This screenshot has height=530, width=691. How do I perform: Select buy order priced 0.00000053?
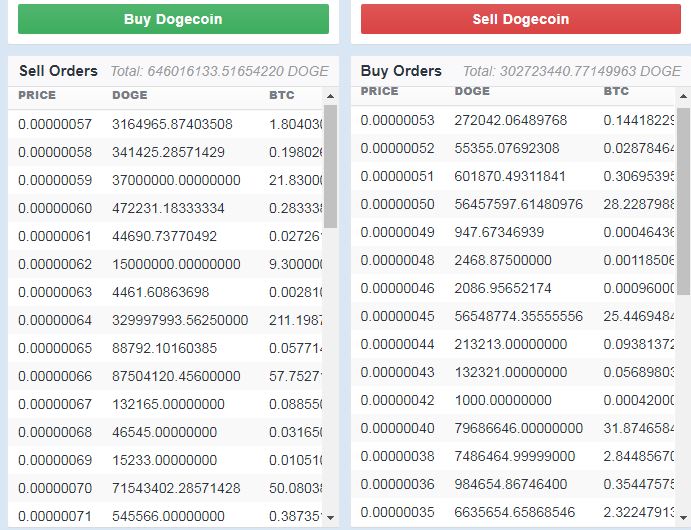point(513,120)
